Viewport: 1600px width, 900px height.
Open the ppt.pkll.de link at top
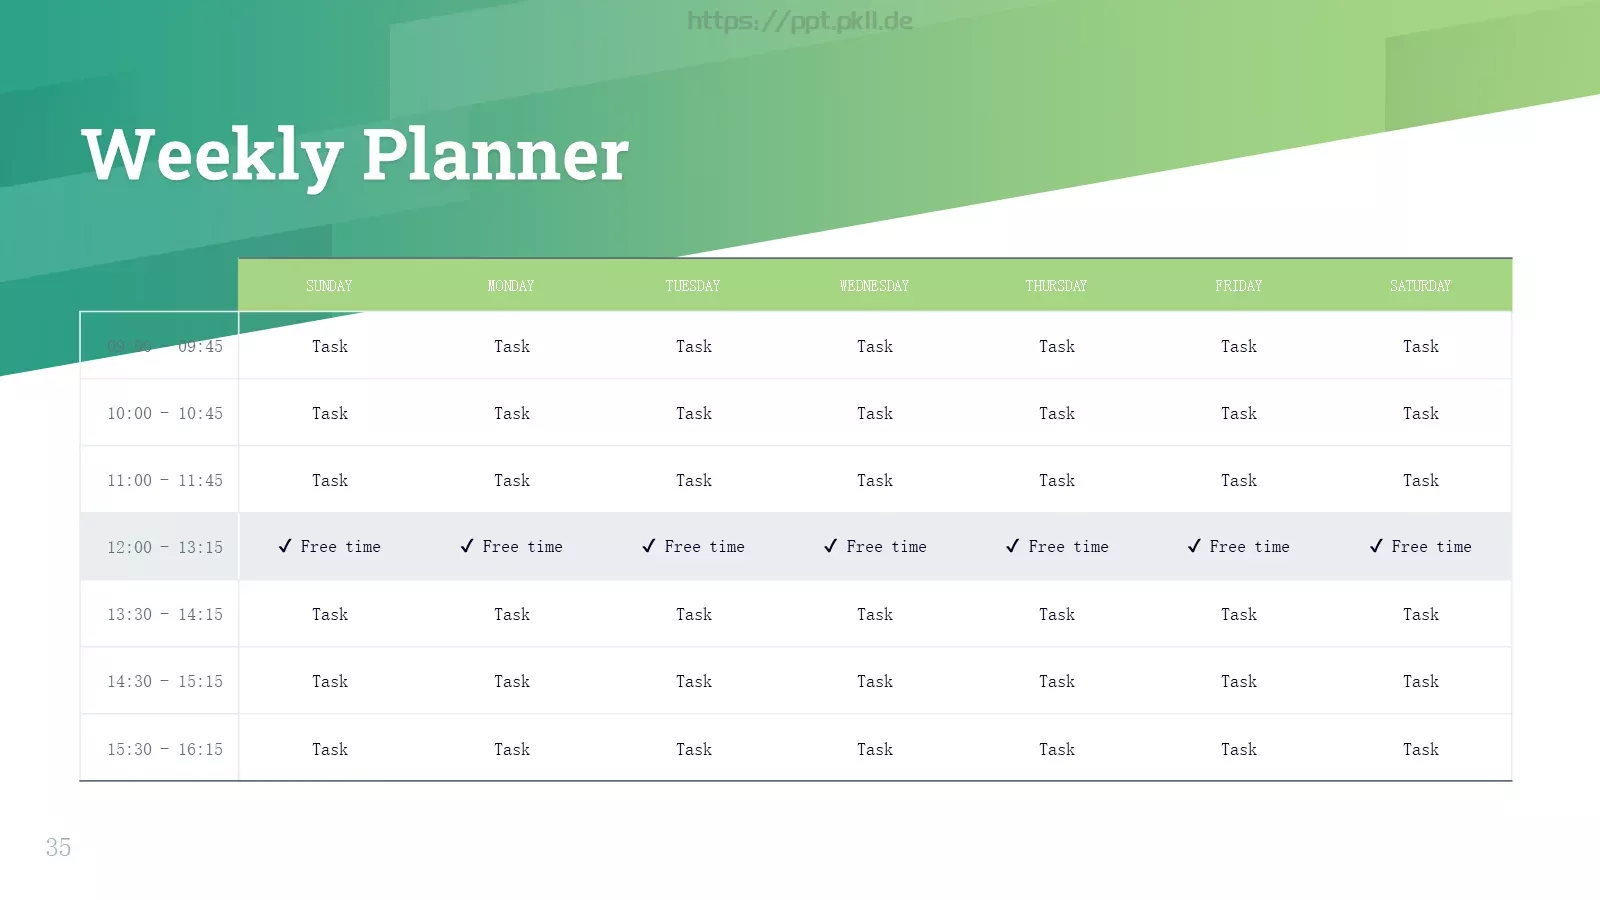click(x=800, y=21)
